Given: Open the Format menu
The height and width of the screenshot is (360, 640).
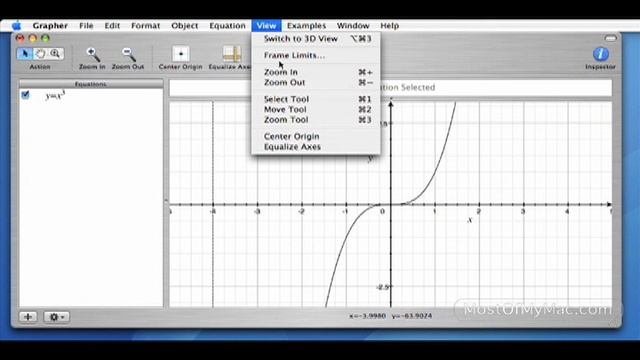Looking at the screenshot, I should (x=146, y=26).
